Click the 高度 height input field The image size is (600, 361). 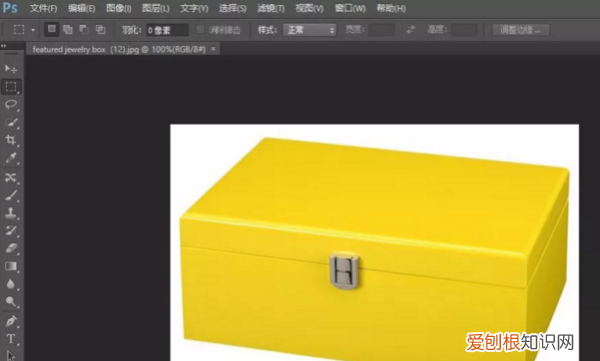(x=464, y=30)
